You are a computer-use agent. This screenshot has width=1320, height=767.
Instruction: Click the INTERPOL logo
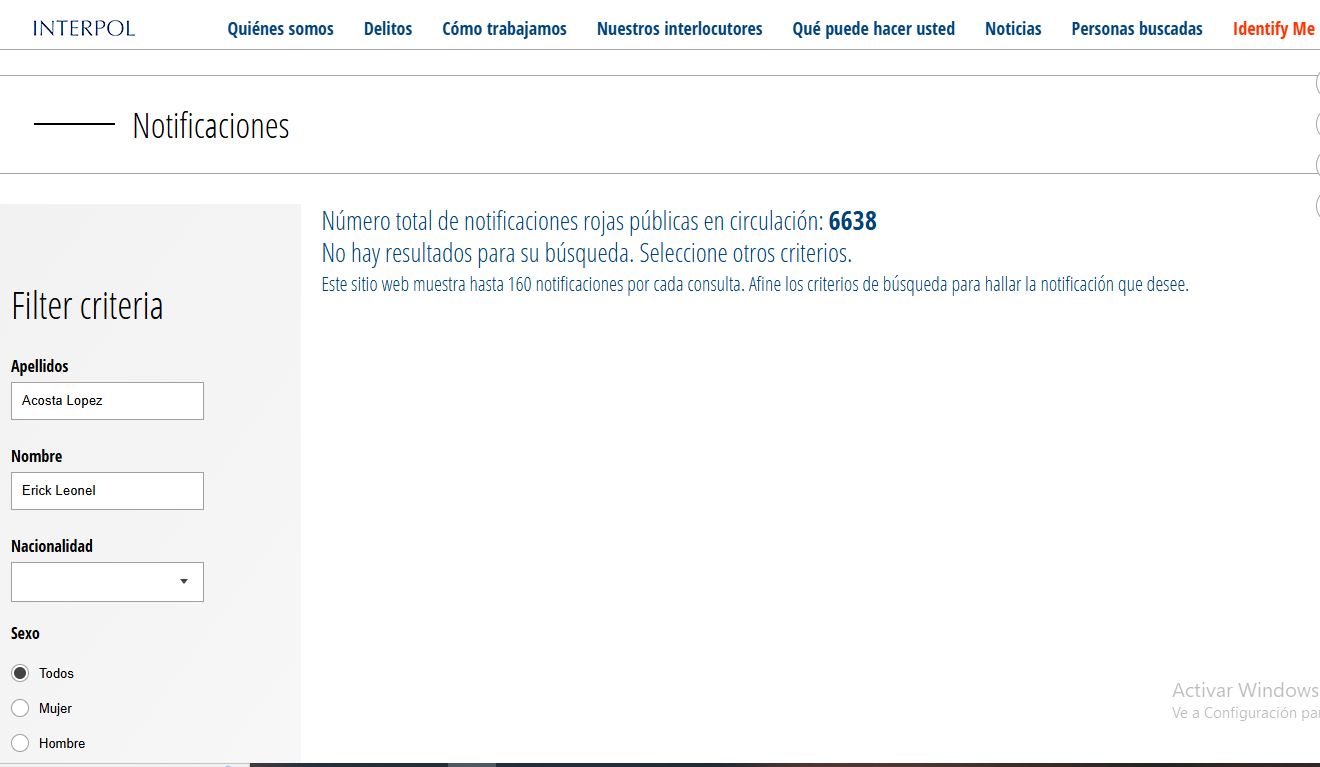(84, 28)
